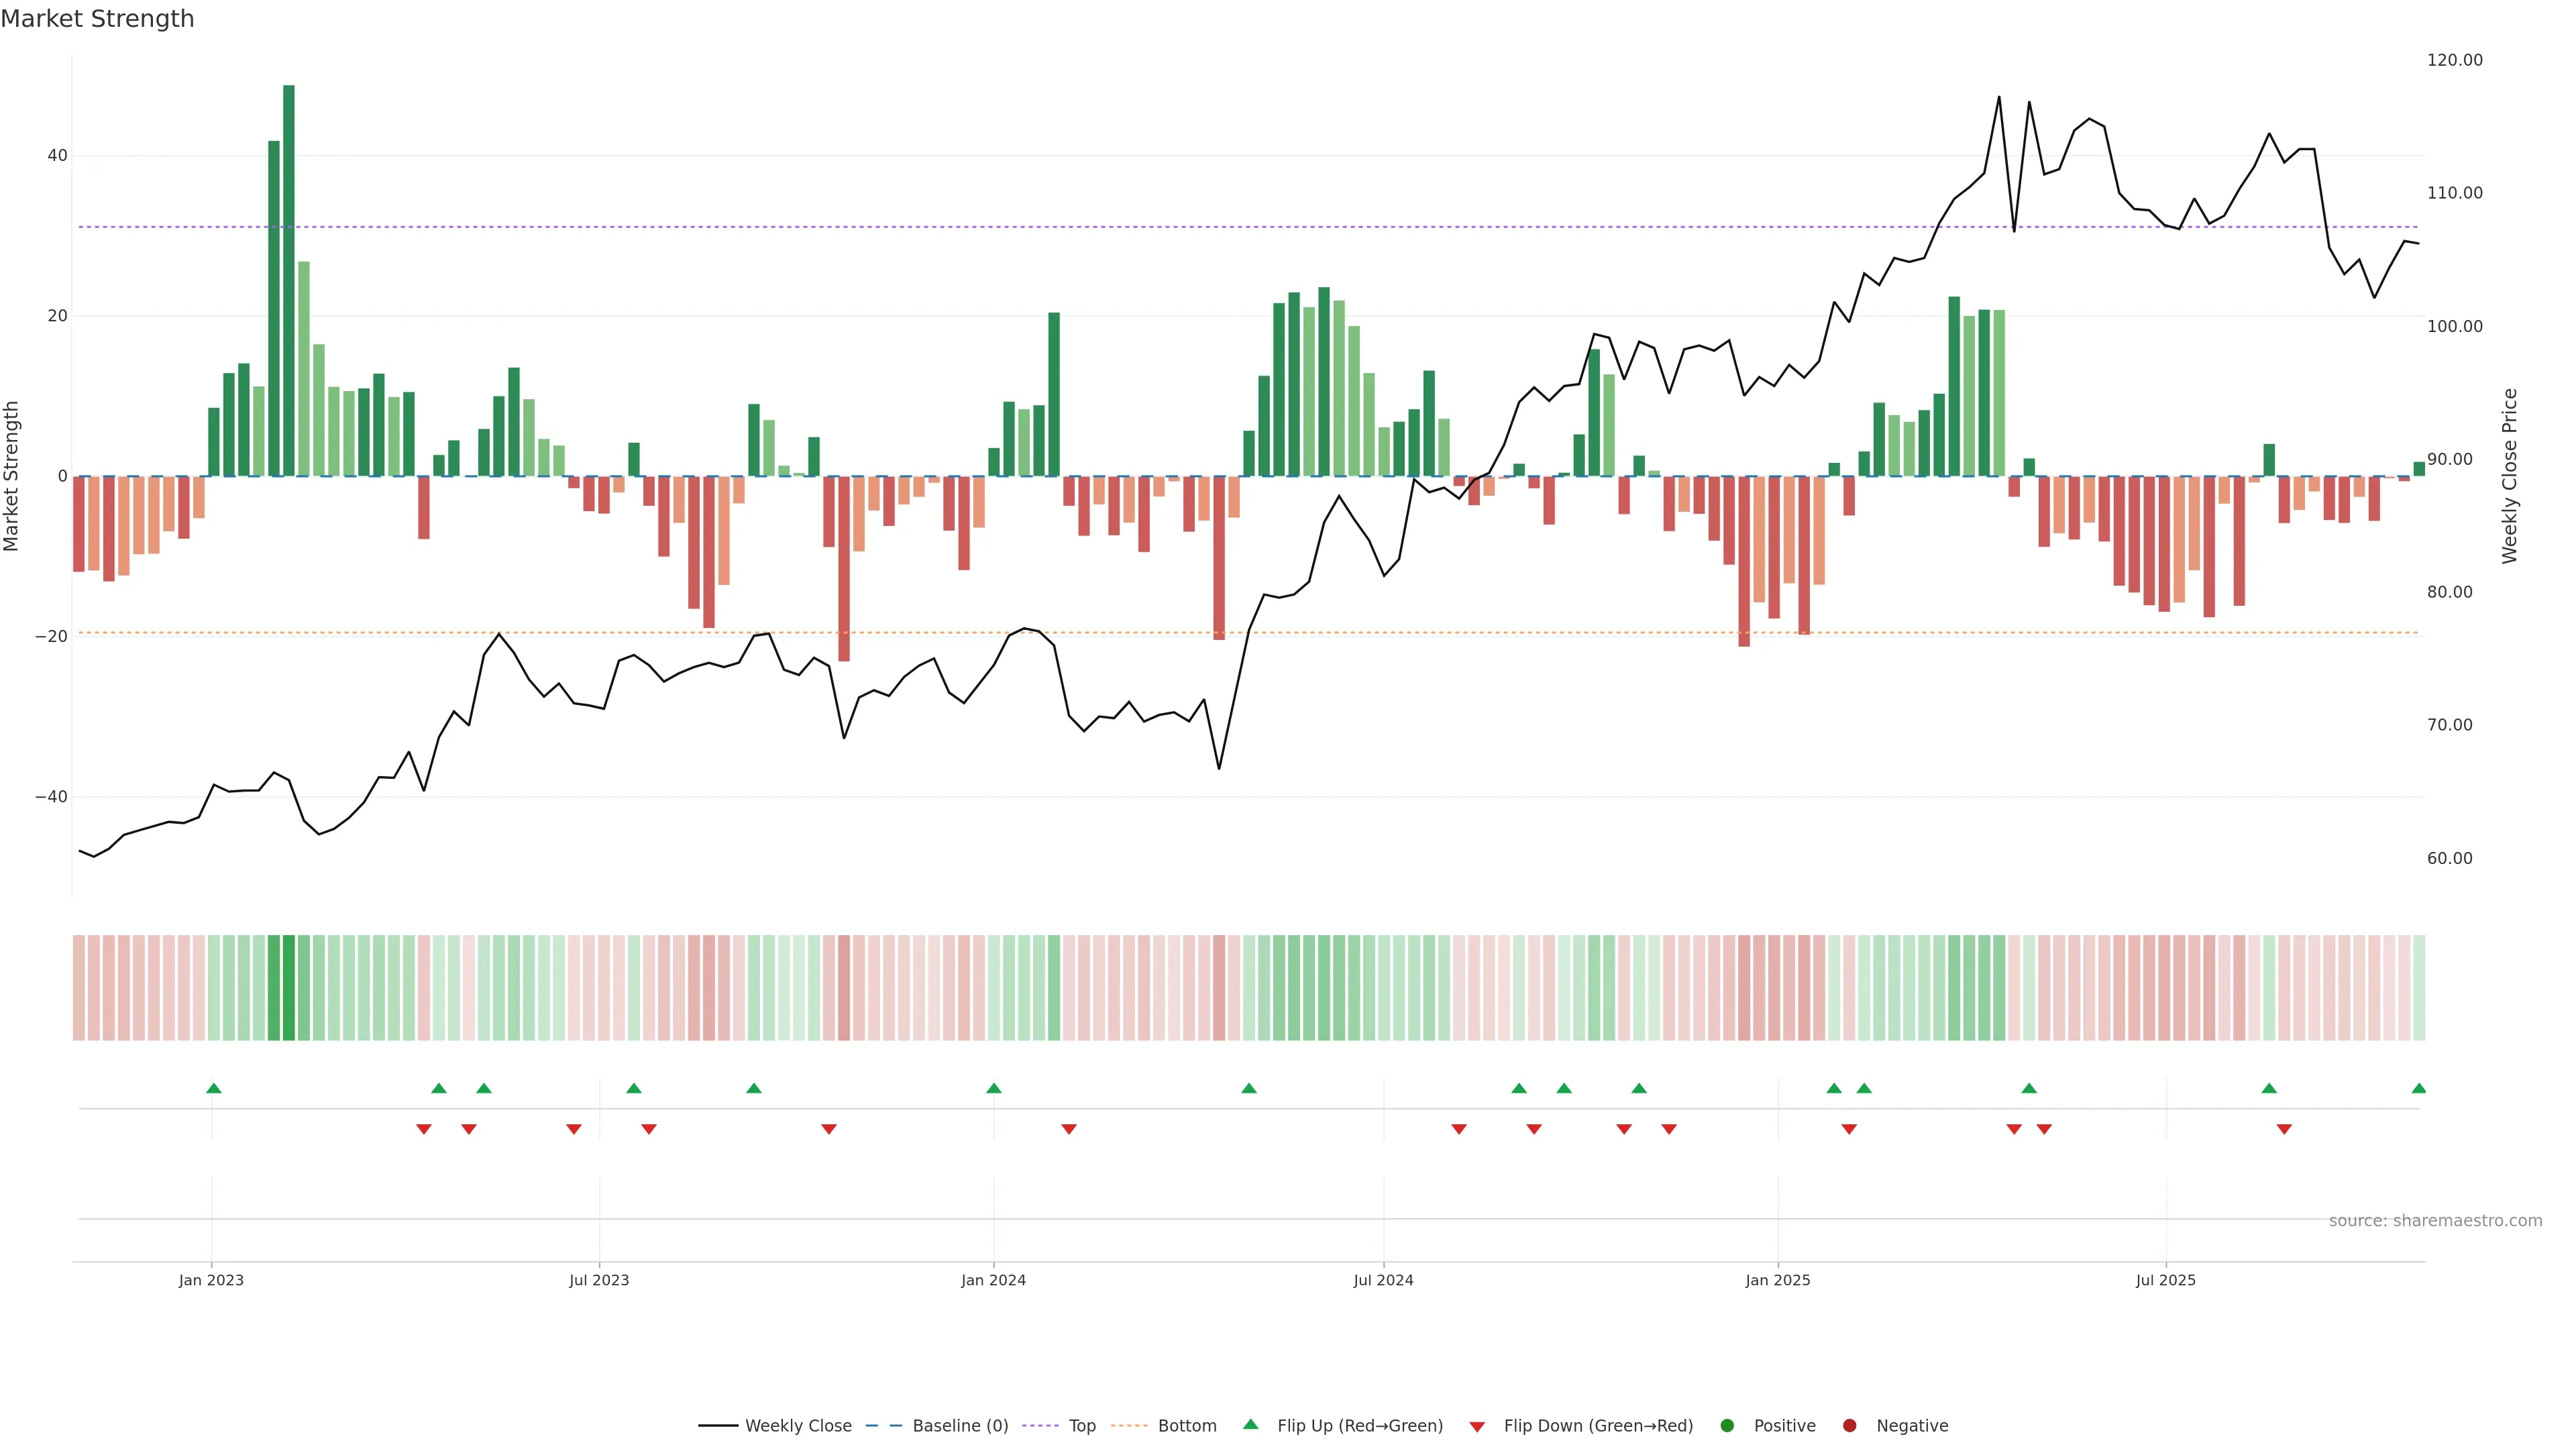Click the last flip-up triangle at far right
This screenshot has width=2576, height=1449.
click(x=2418, y=1088)
